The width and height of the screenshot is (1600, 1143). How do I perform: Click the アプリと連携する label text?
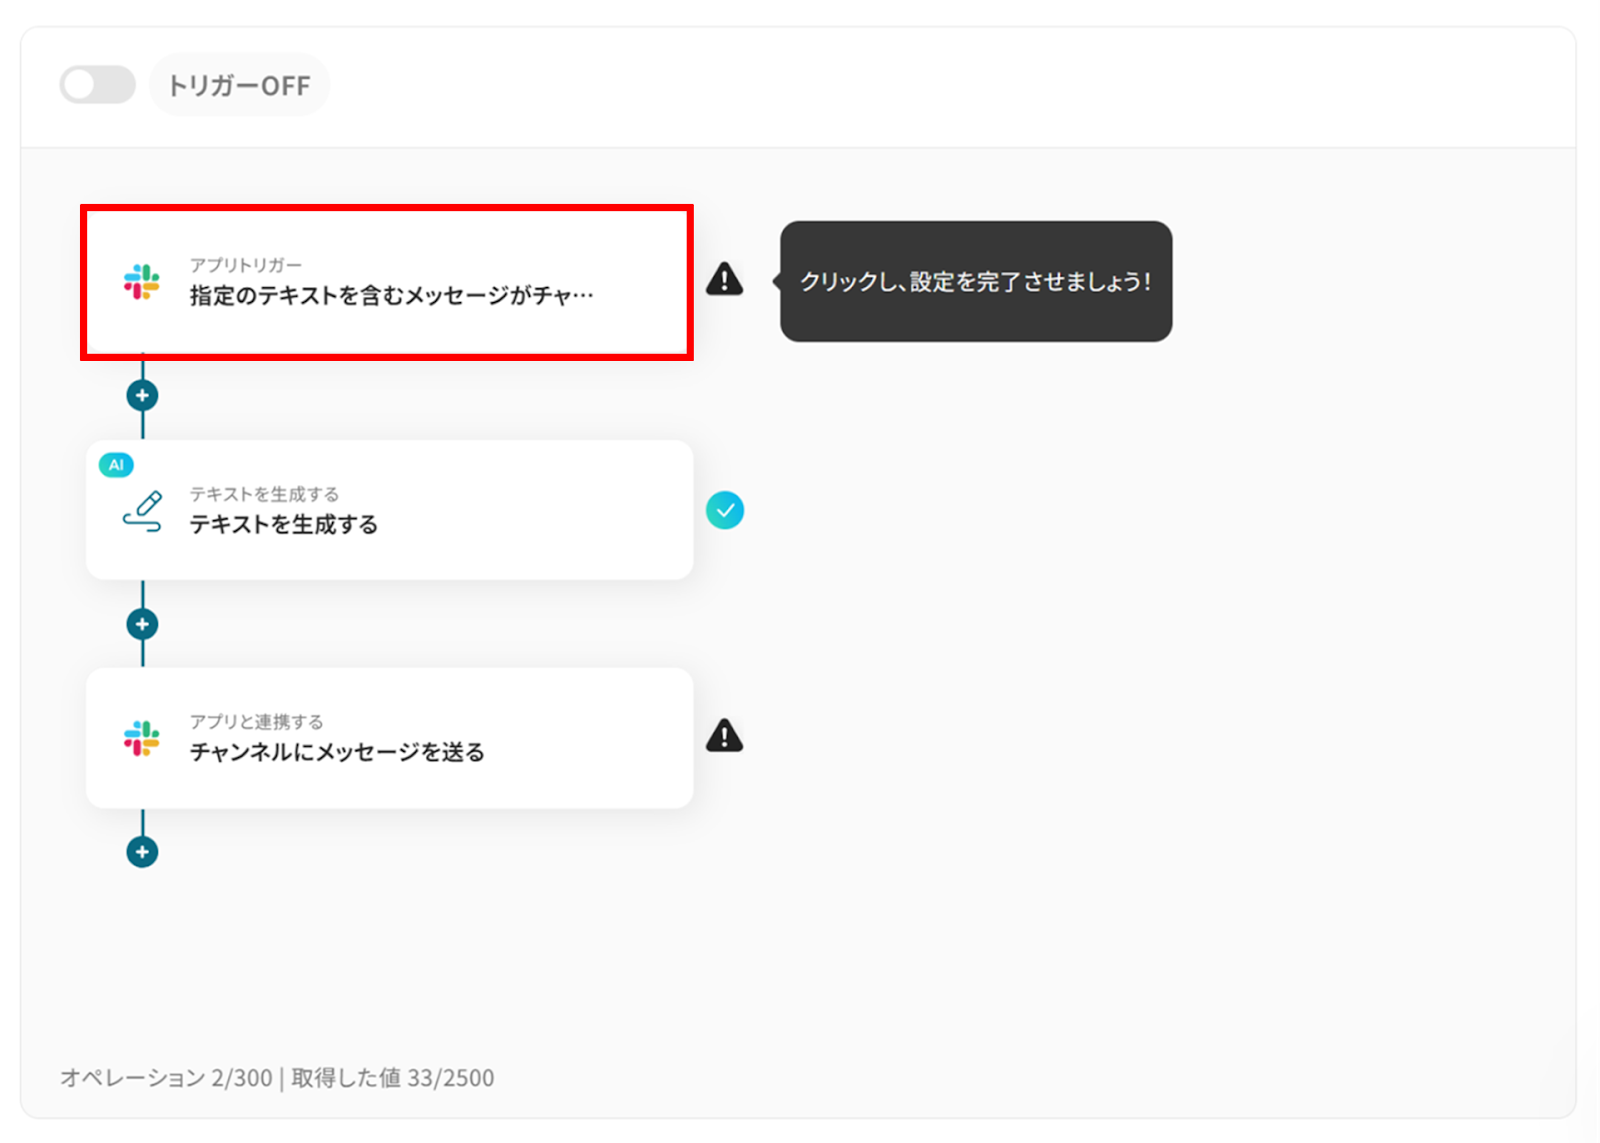coord(257,722)
